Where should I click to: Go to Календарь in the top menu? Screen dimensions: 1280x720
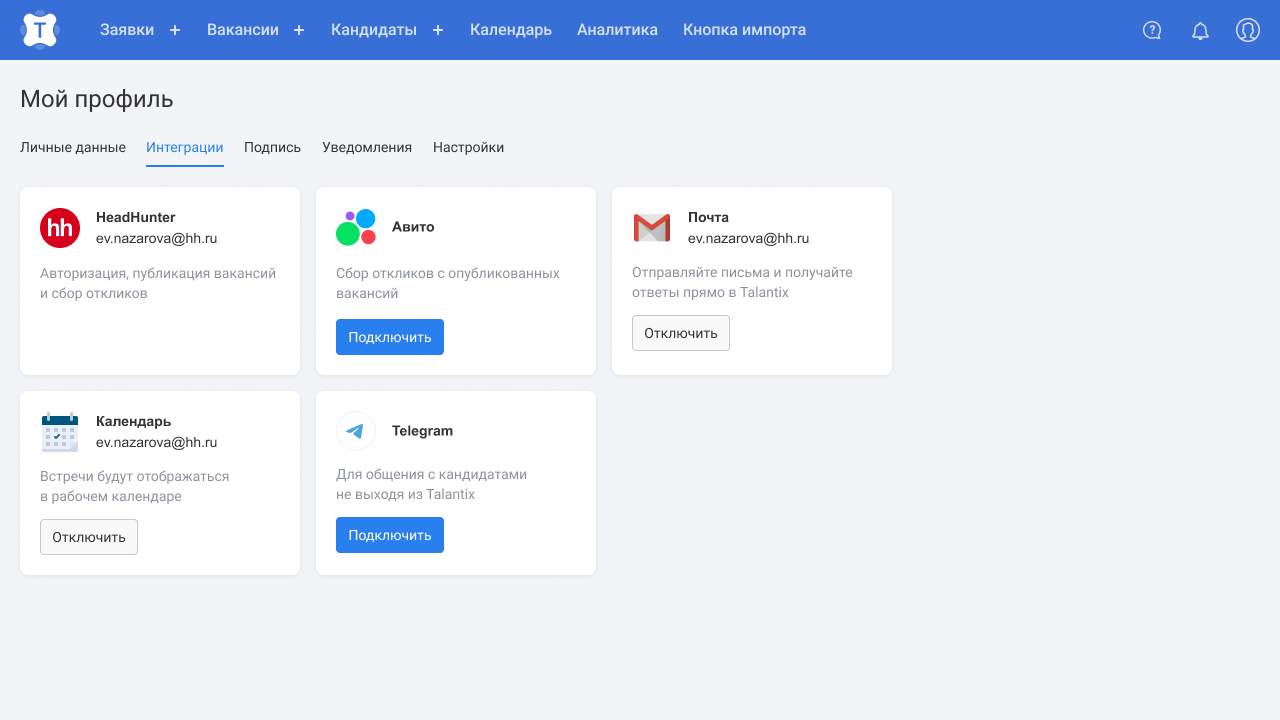[511, 30]
